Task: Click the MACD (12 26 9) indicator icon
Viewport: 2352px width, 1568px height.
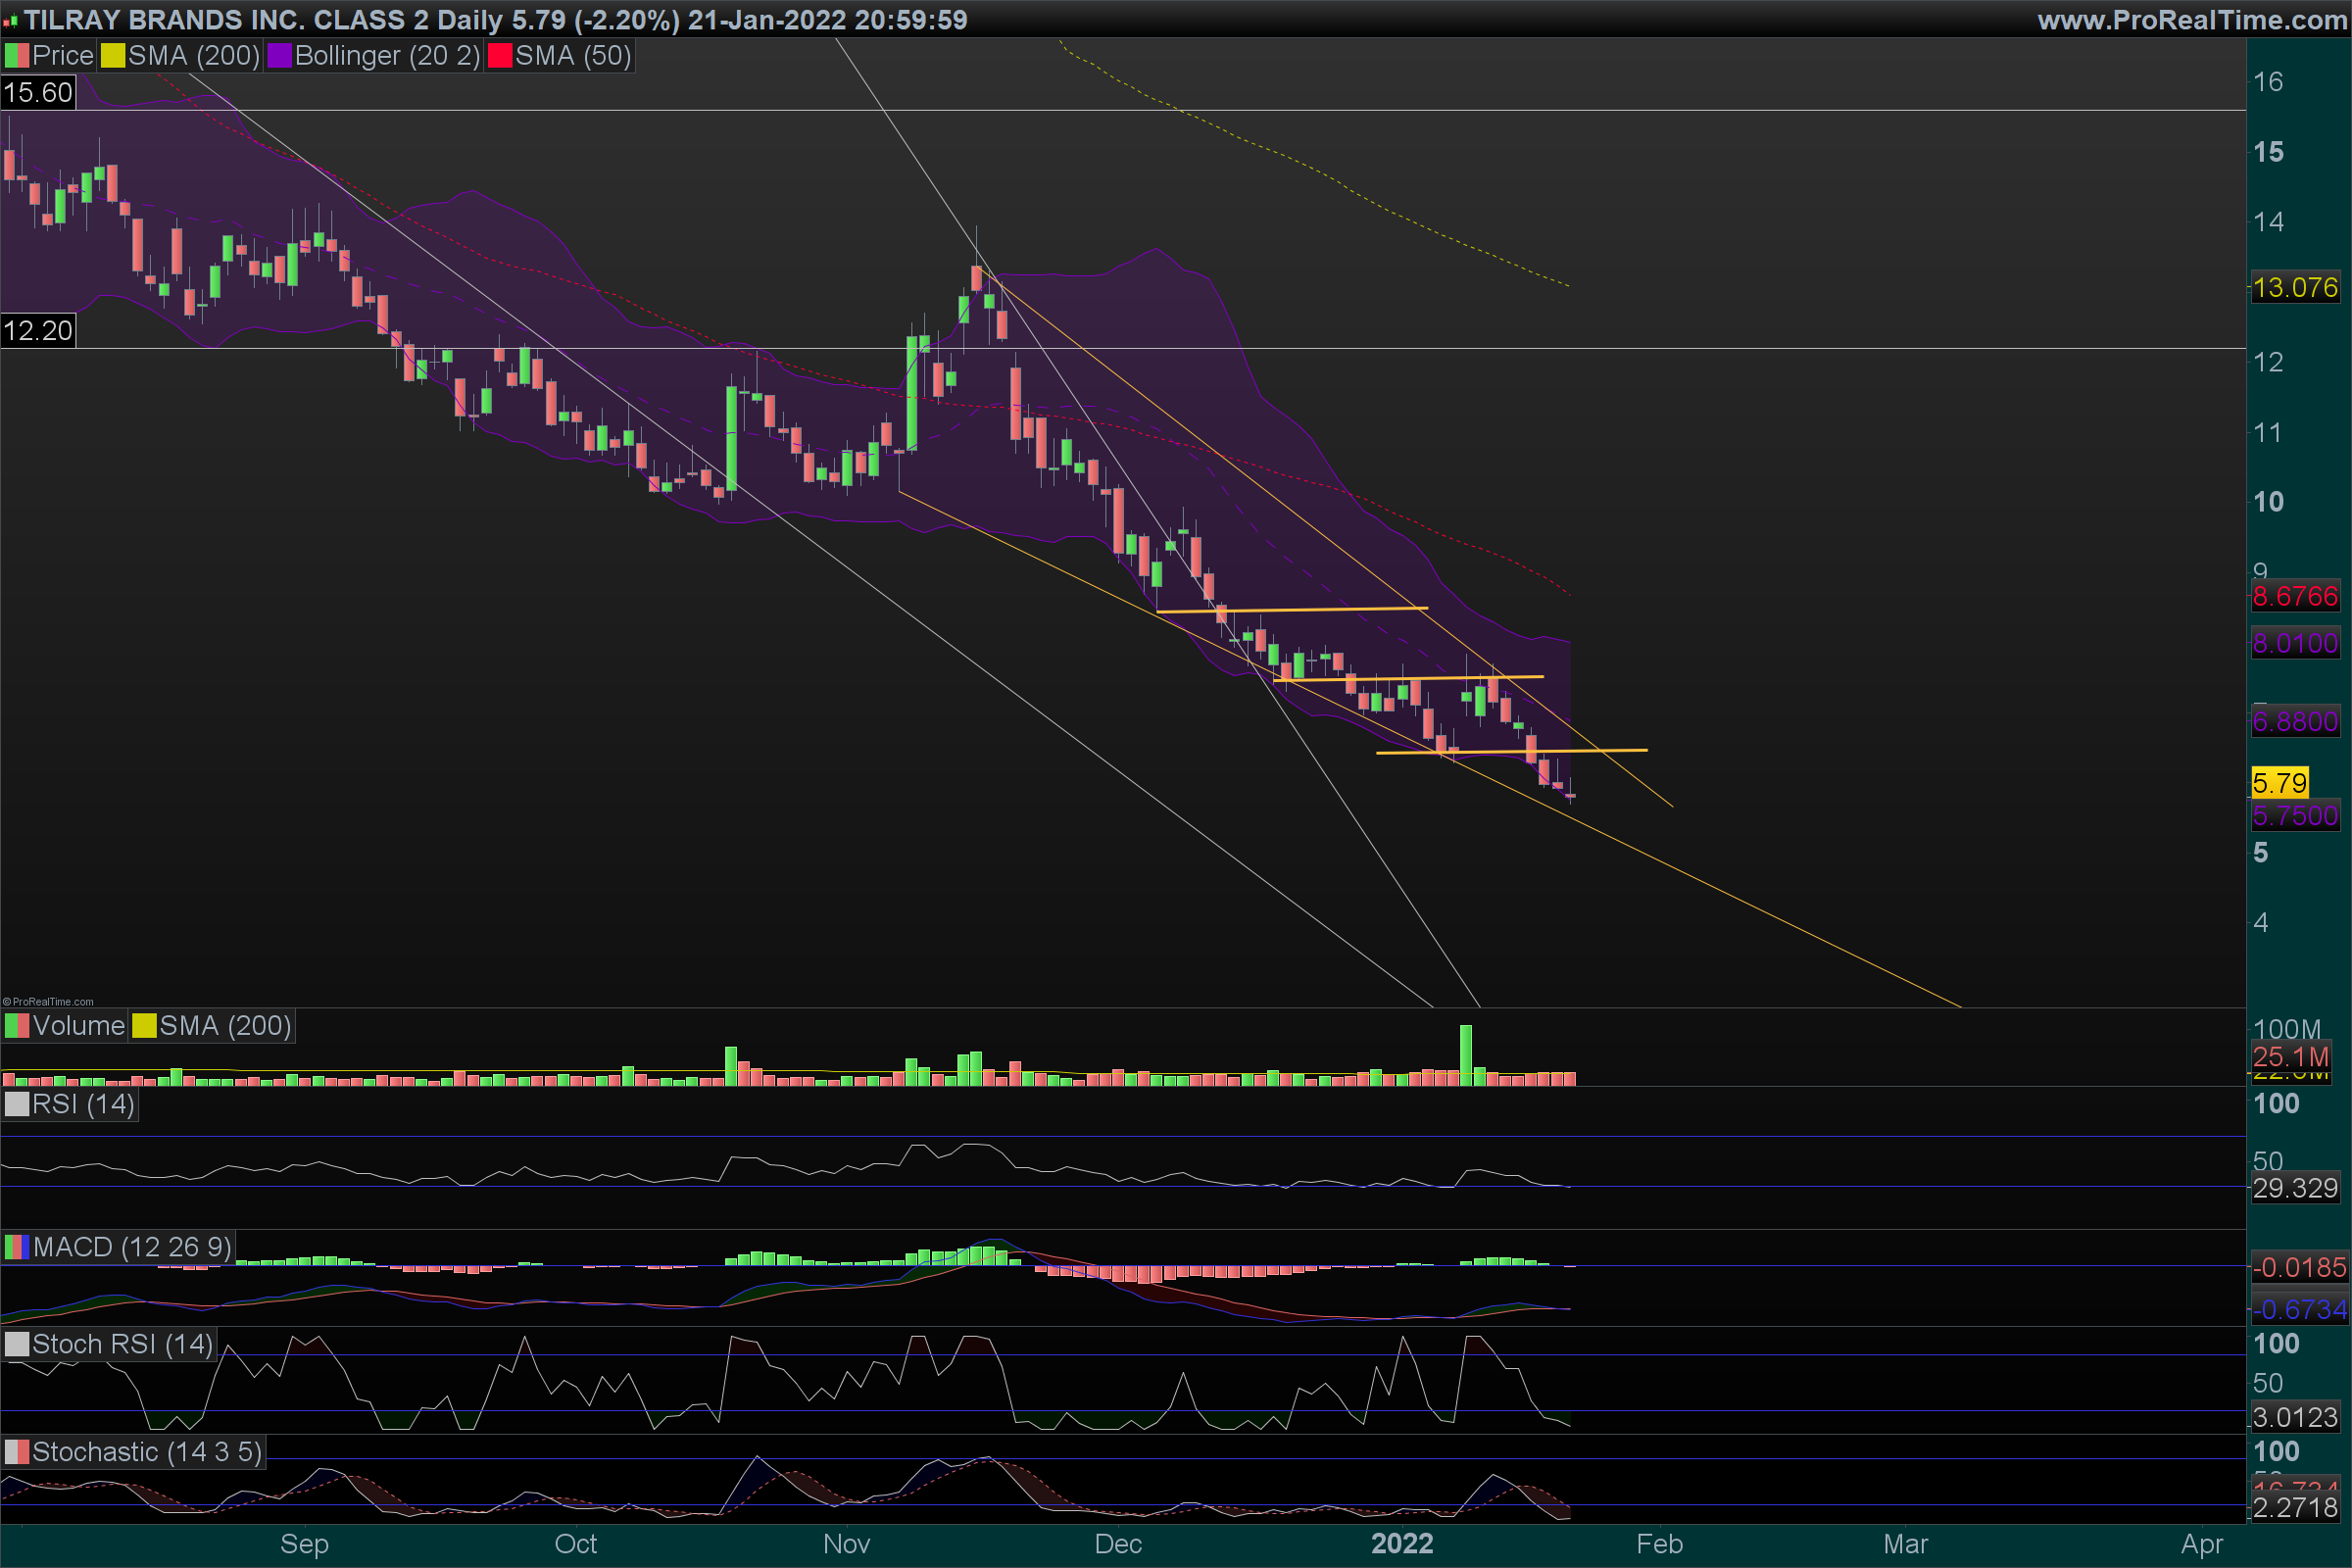Action: (x=17, y=1247)
